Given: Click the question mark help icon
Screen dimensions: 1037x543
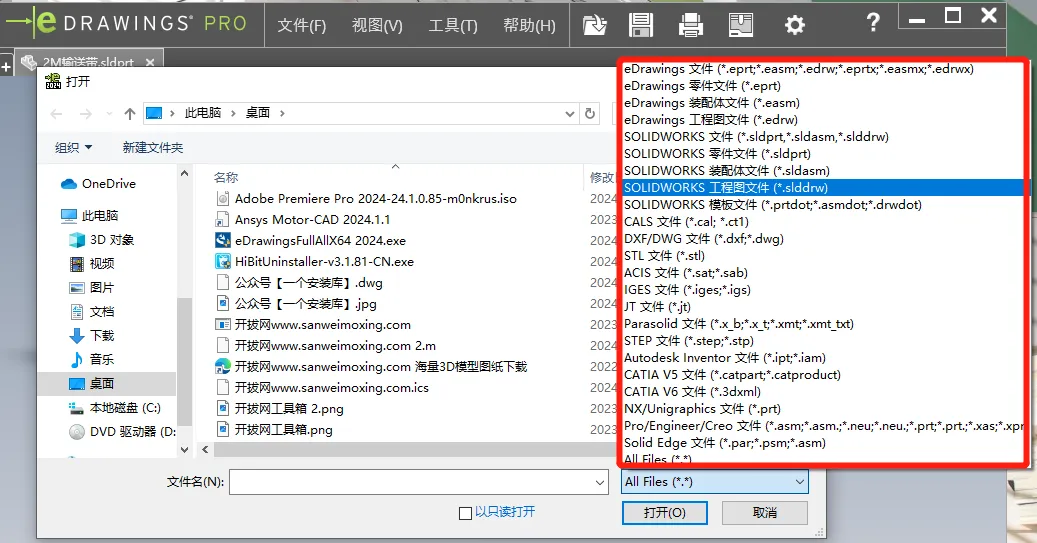Looking at the screenshot, I should click(x=873, y=23).
